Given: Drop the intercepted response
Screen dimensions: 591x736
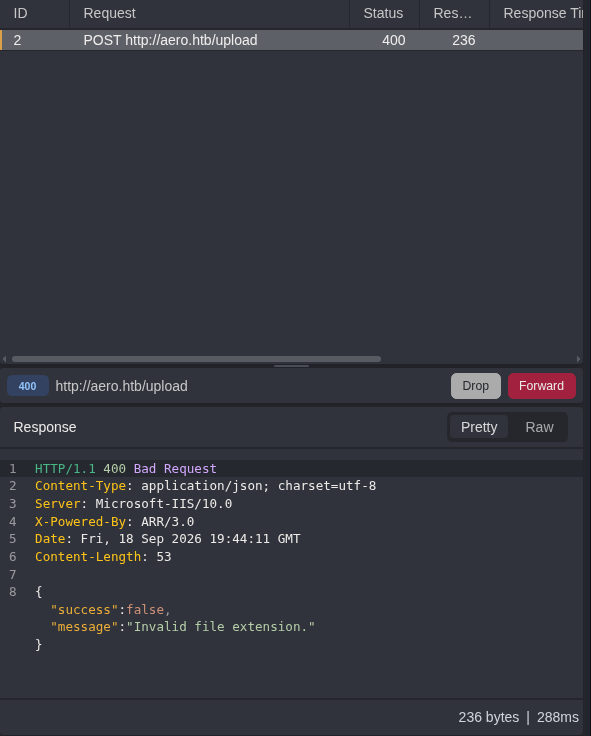Looking at the screenshot, I should 476,386.
